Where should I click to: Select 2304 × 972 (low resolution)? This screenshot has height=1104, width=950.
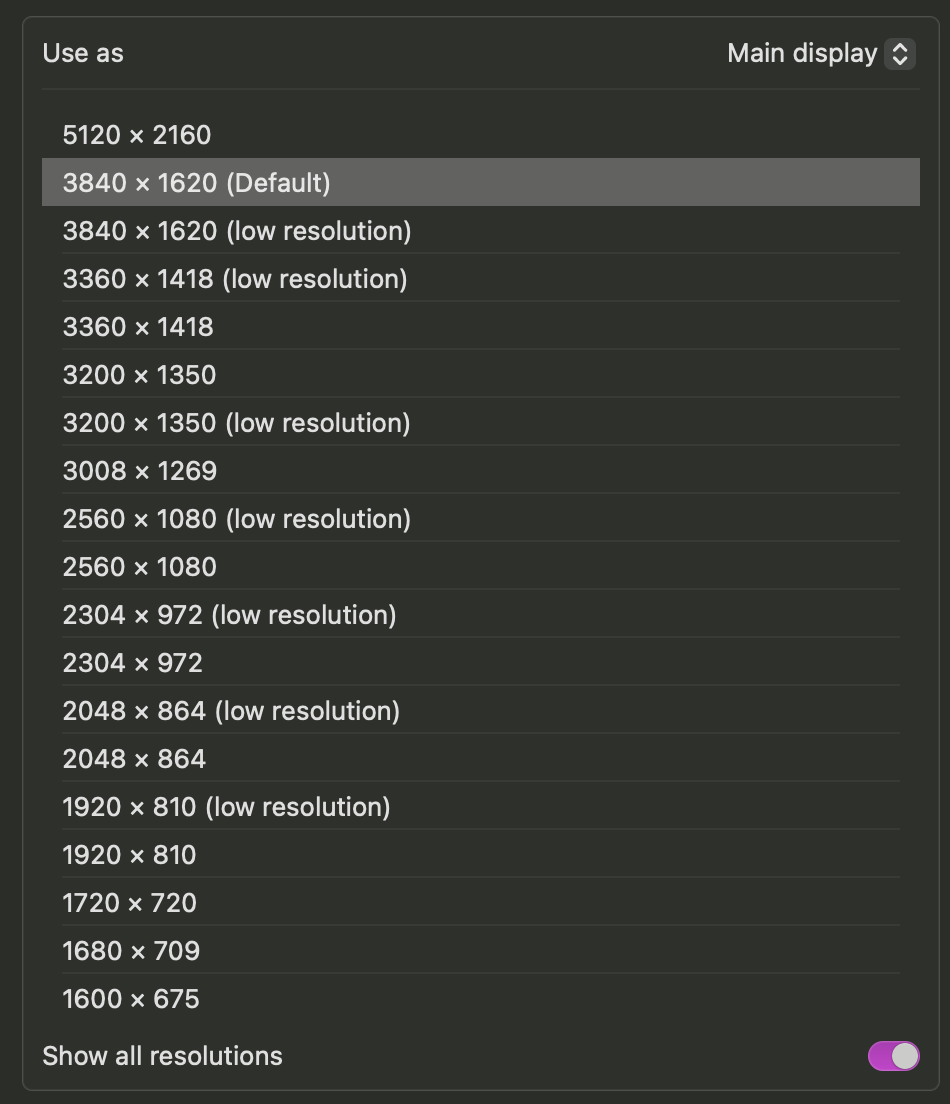point(229,615)
